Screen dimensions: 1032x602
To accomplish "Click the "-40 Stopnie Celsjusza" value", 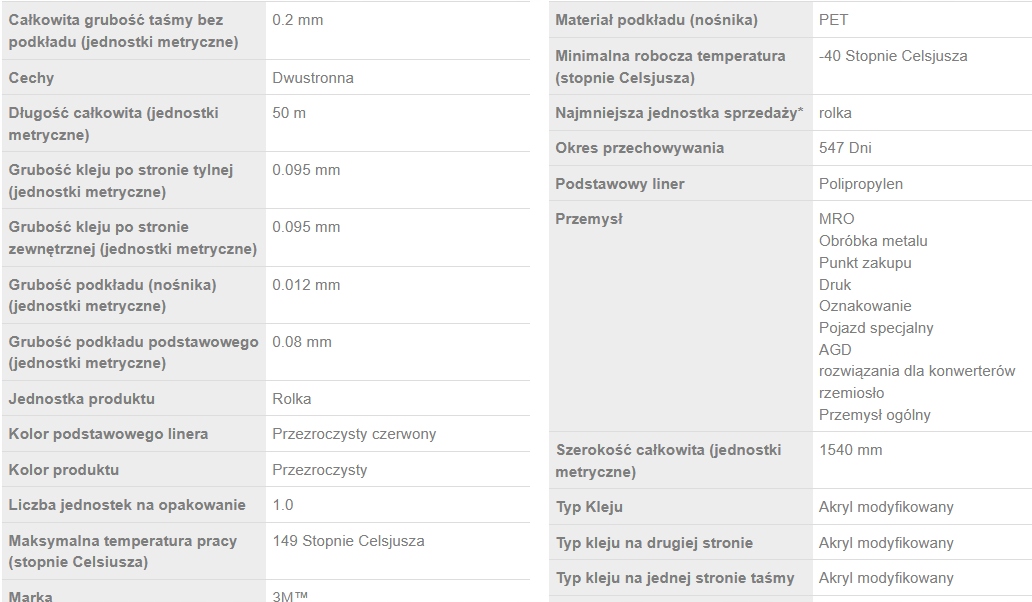I will pyautogui.click(x=893, y=56).
